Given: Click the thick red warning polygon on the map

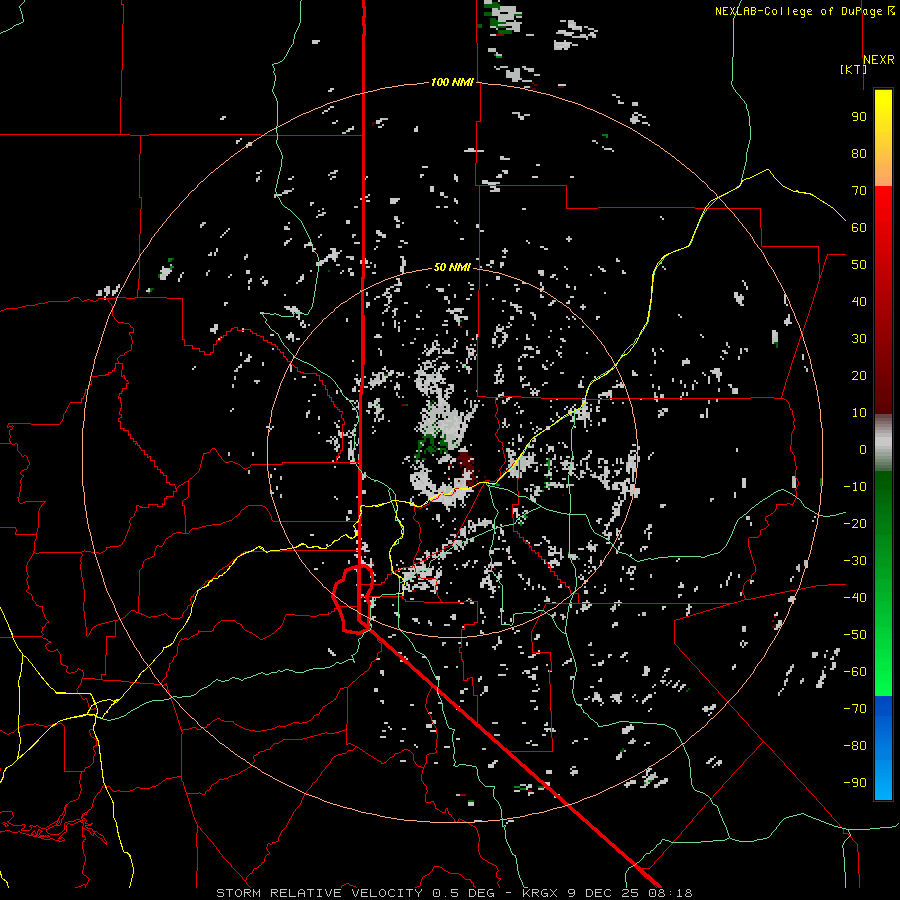Looking at the screenshot, I should 353,599.
